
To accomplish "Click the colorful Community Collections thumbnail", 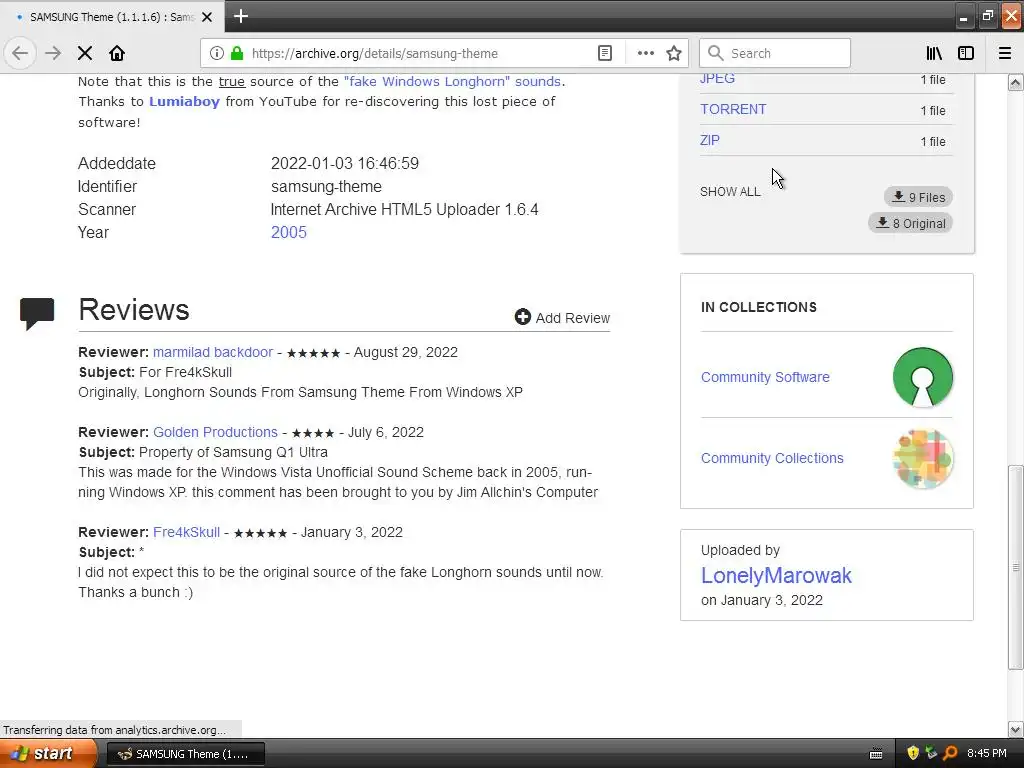I will (x=922, y=459).
